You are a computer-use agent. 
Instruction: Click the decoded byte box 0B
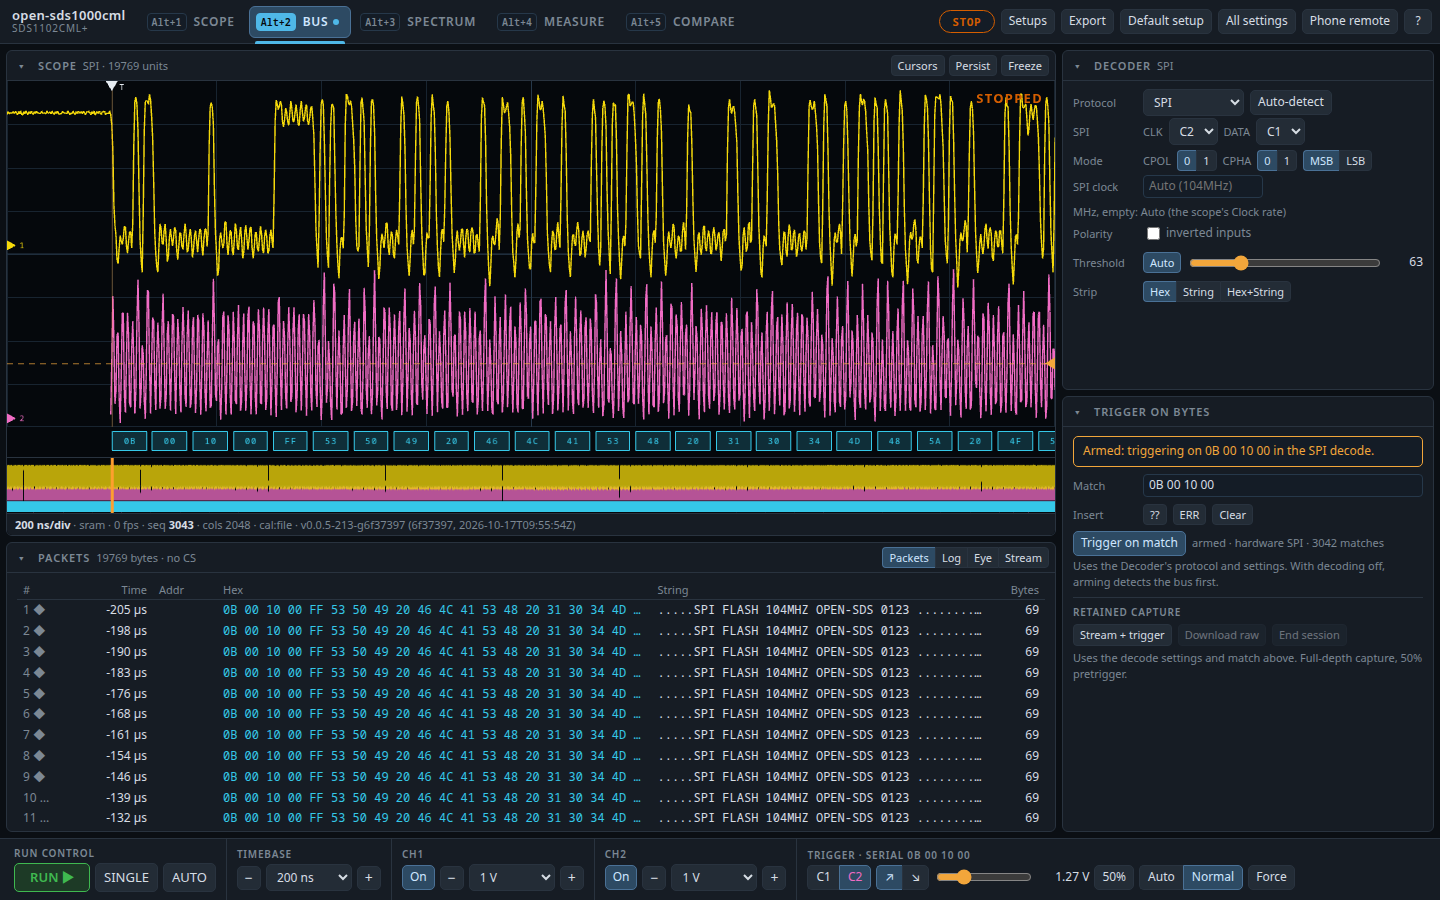(129, 441)
